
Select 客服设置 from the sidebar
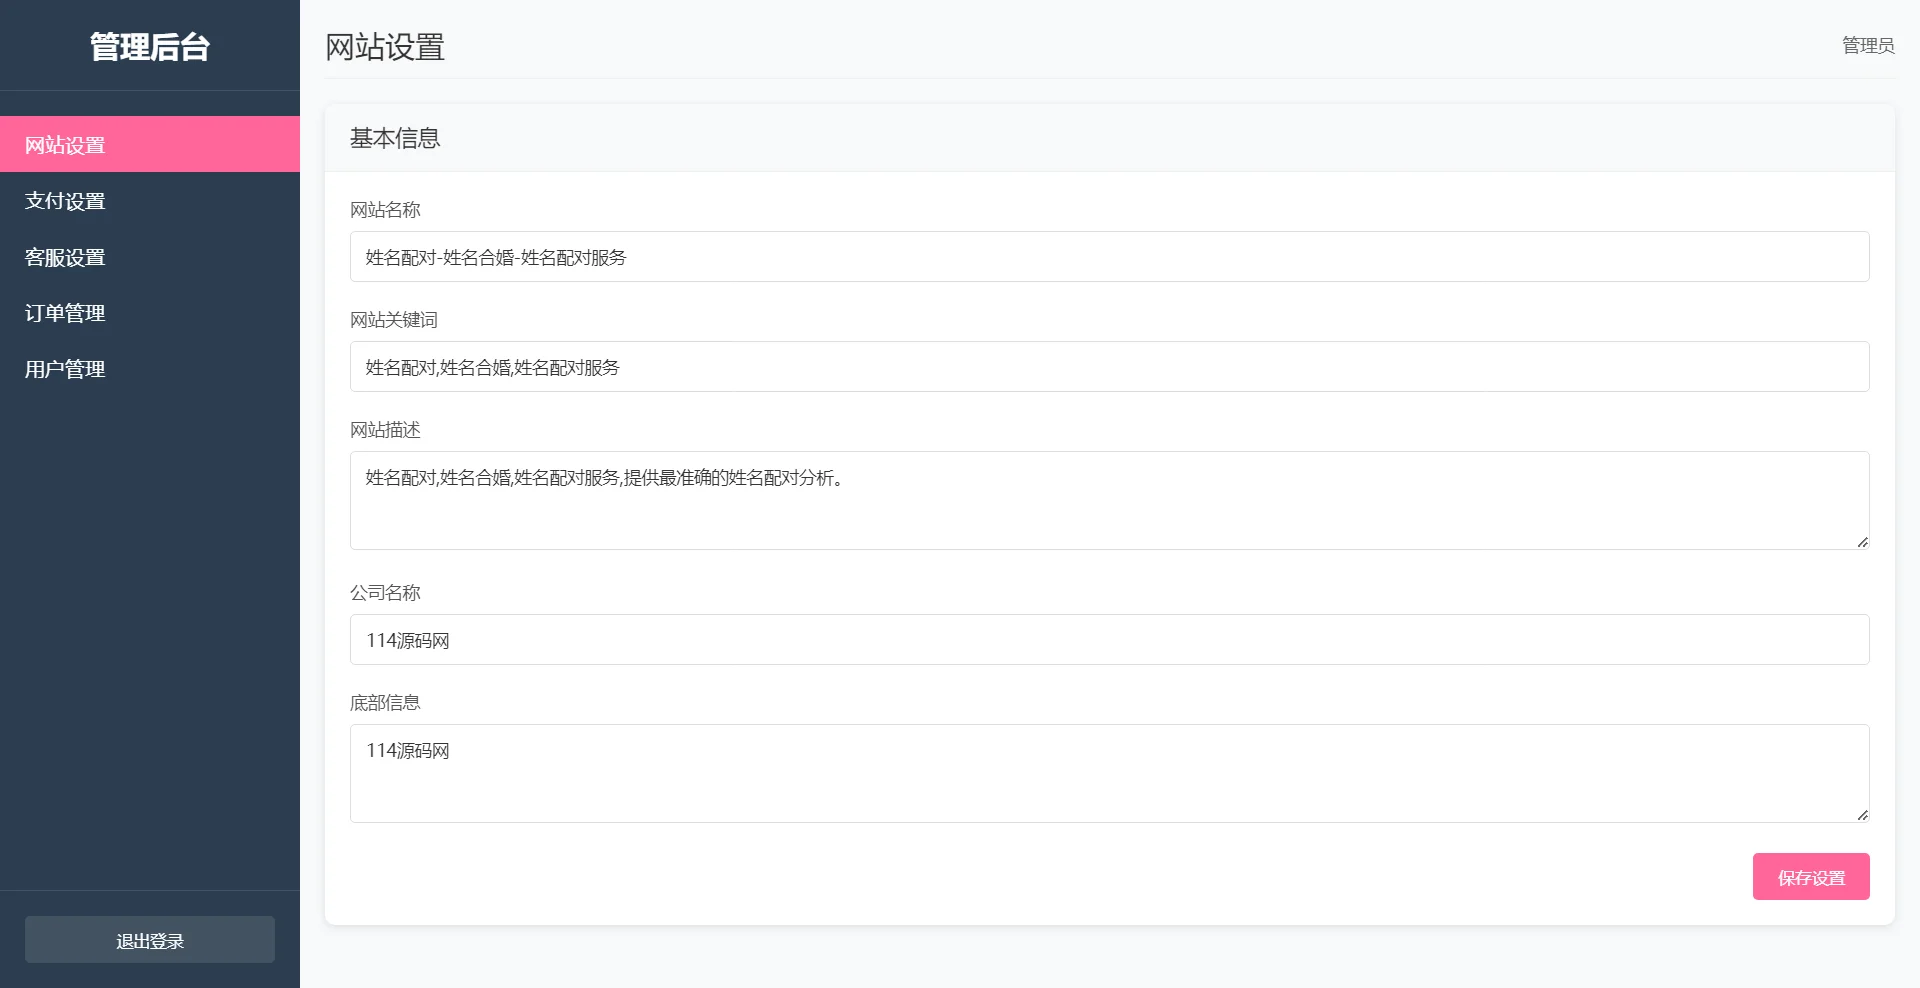150,256
